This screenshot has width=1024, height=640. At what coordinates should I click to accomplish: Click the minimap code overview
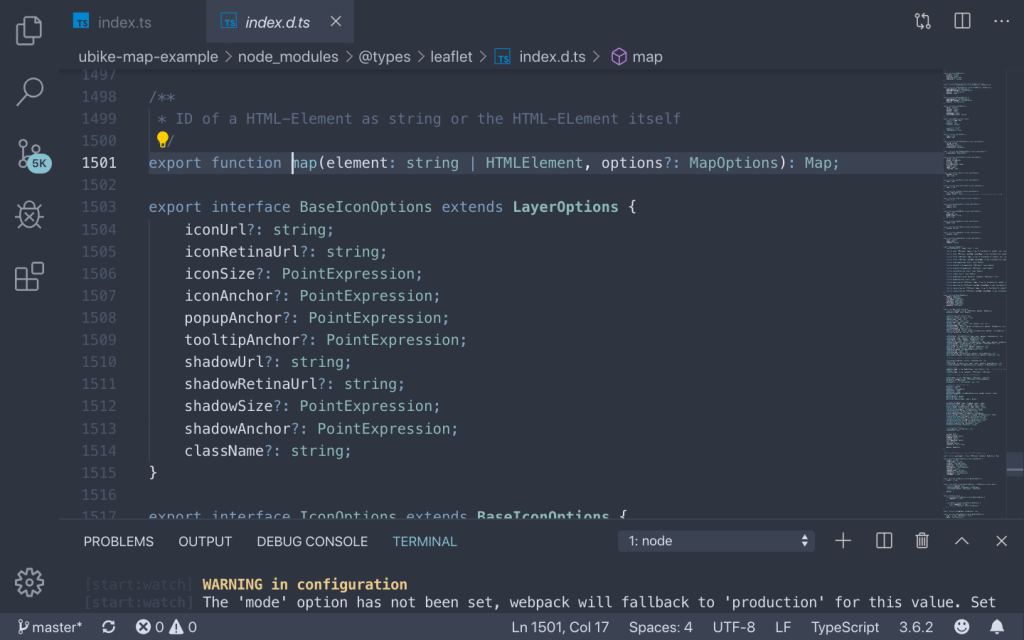point(974,294)
